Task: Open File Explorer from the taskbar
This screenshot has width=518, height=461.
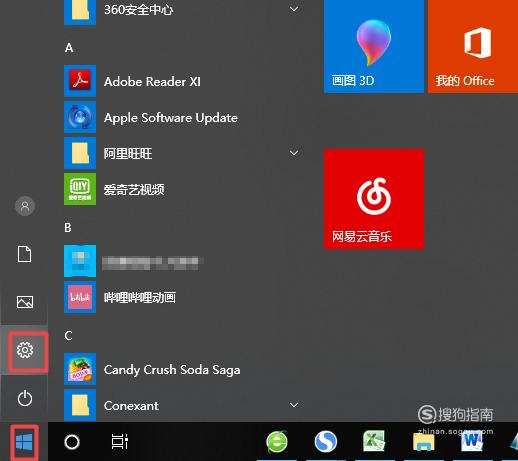Action: click(423, 442)
